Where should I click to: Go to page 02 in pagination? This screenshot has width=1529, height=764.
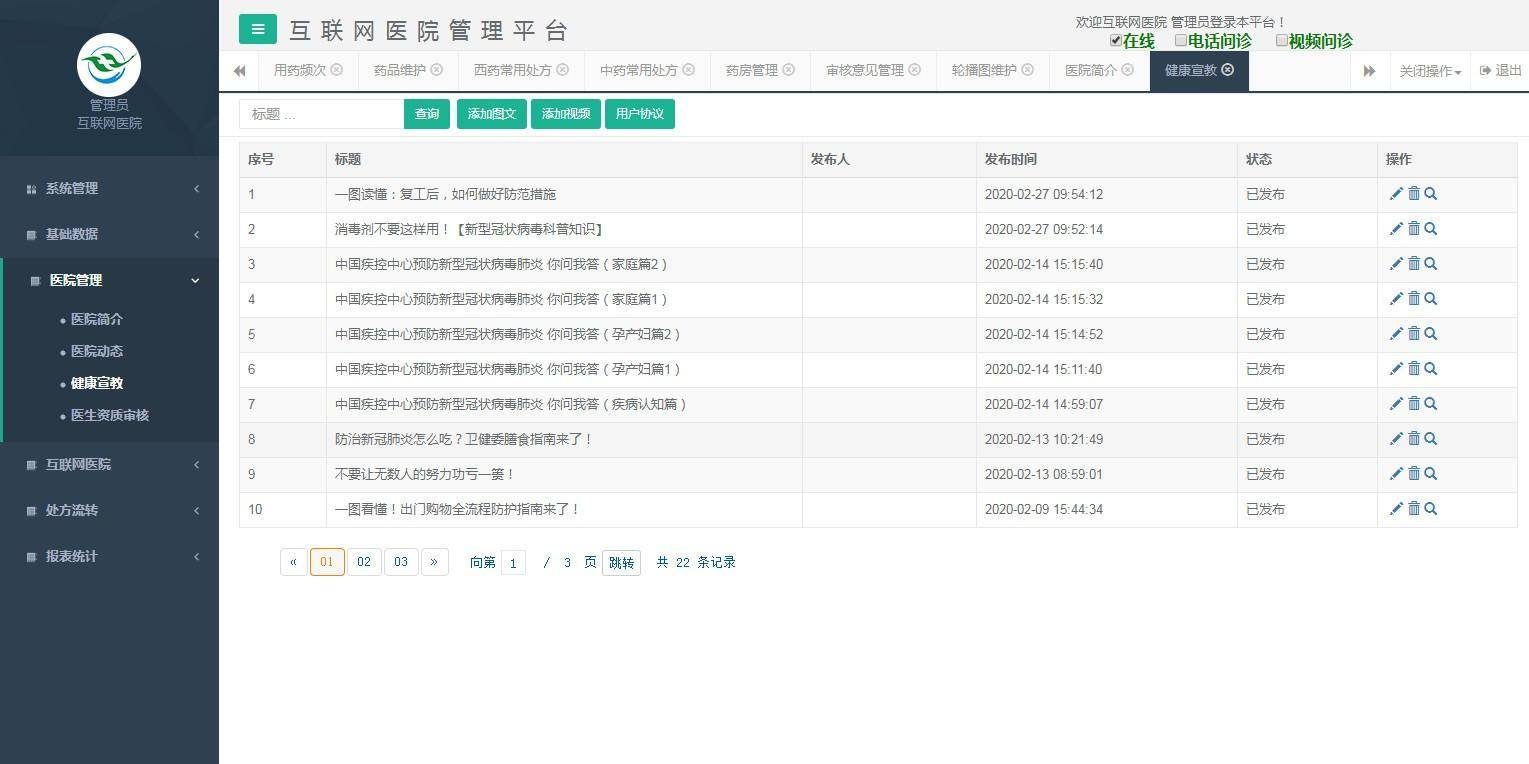(364, 562)
